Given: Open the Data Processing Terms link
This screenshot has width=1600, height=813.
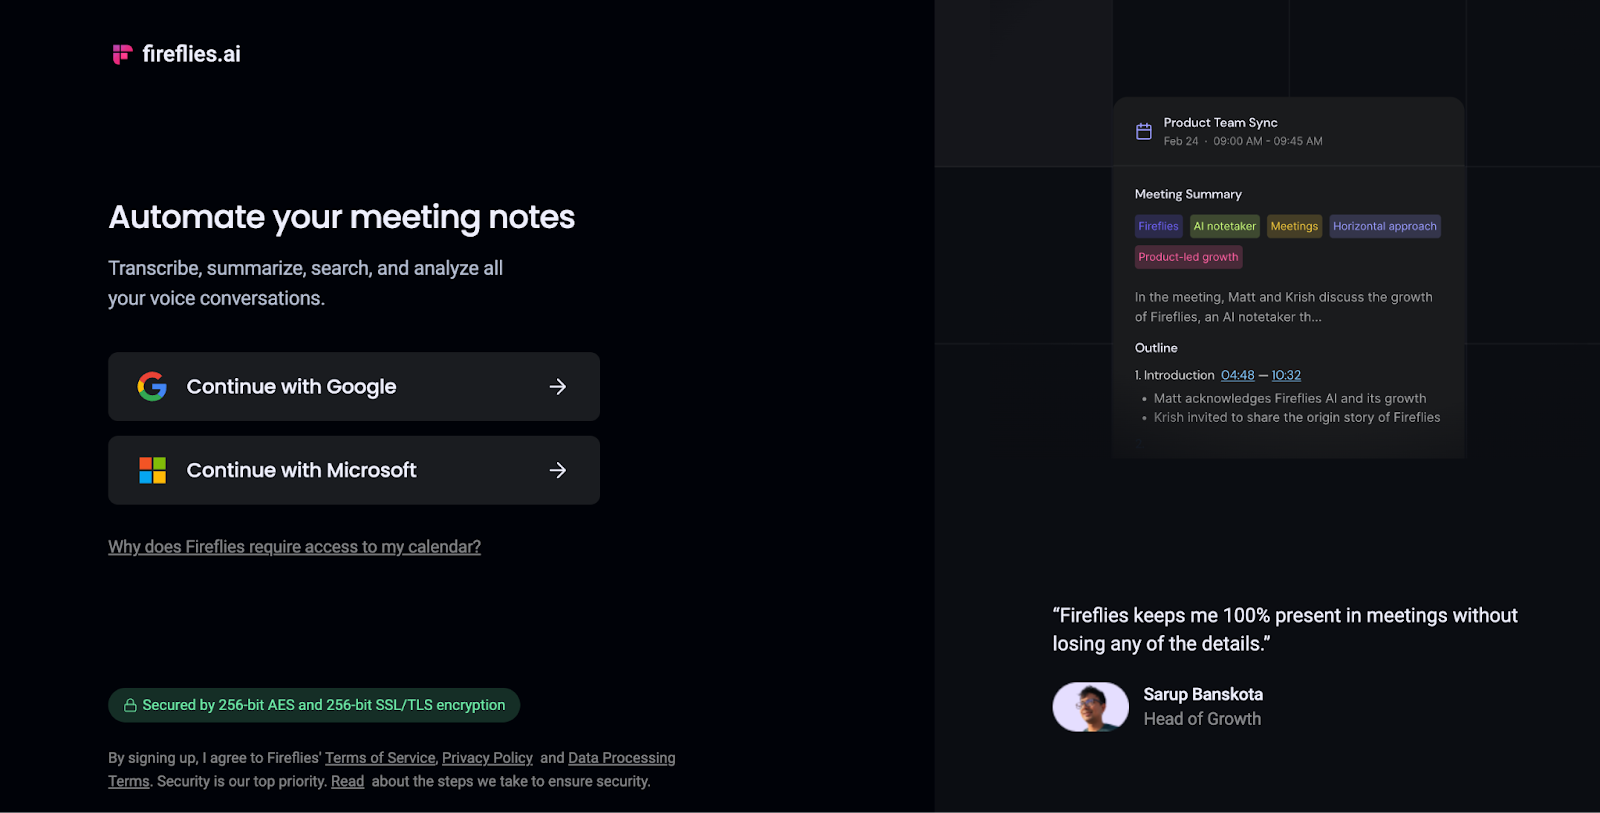Looking at the screenshot, I should 621,758.
